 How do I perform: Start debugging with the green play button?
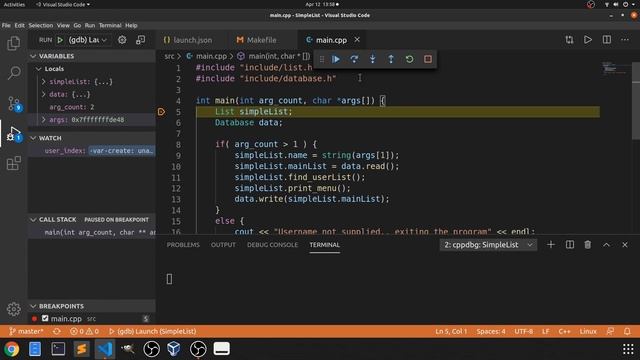click(x=60, y=40)
